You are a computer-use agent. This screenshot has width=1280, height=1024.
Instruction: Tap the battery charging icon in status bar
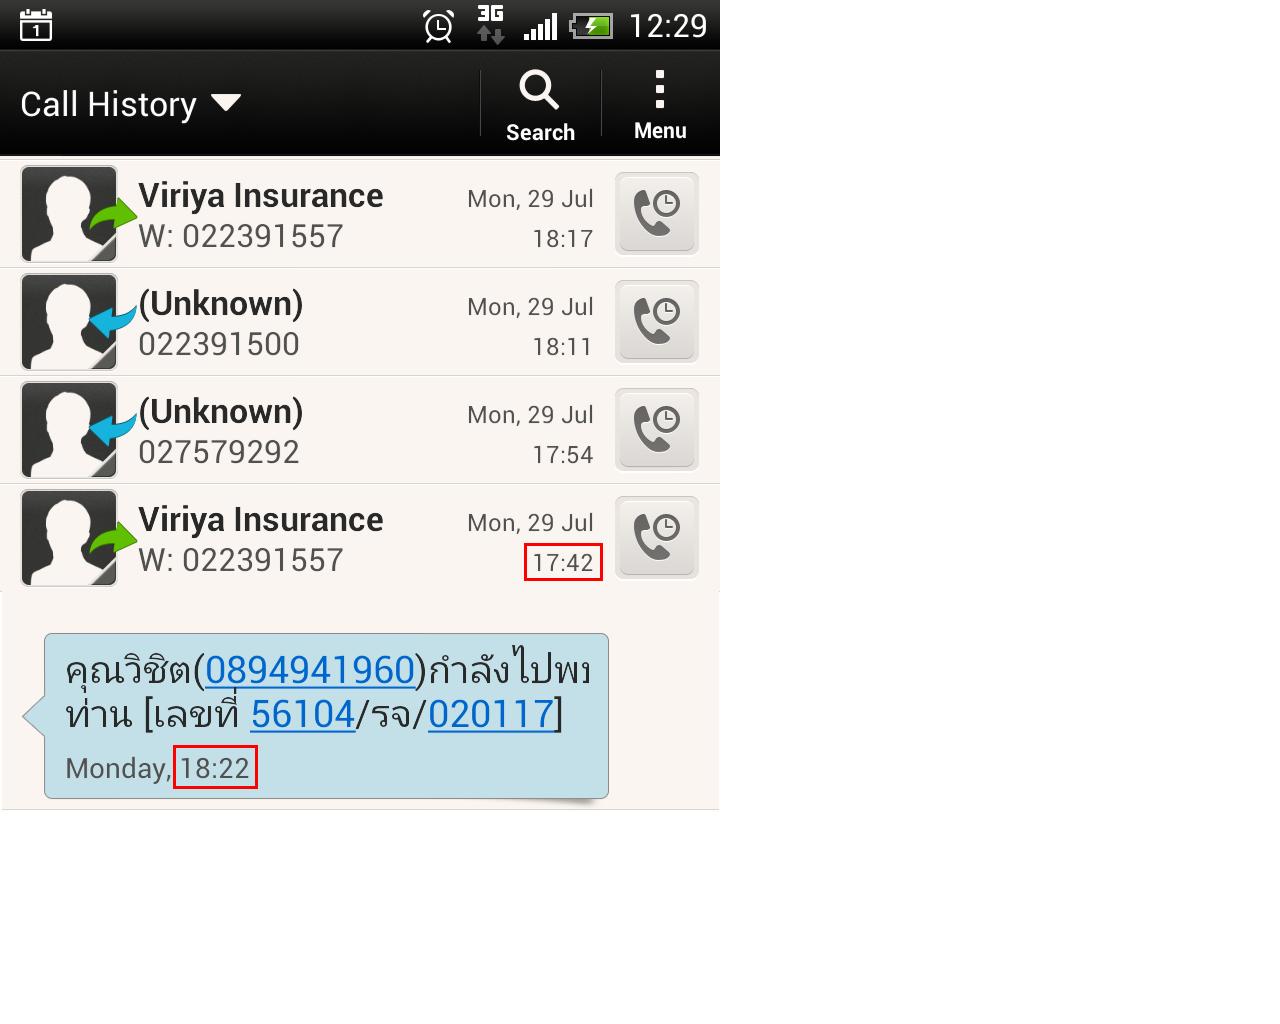pos(591,26)
